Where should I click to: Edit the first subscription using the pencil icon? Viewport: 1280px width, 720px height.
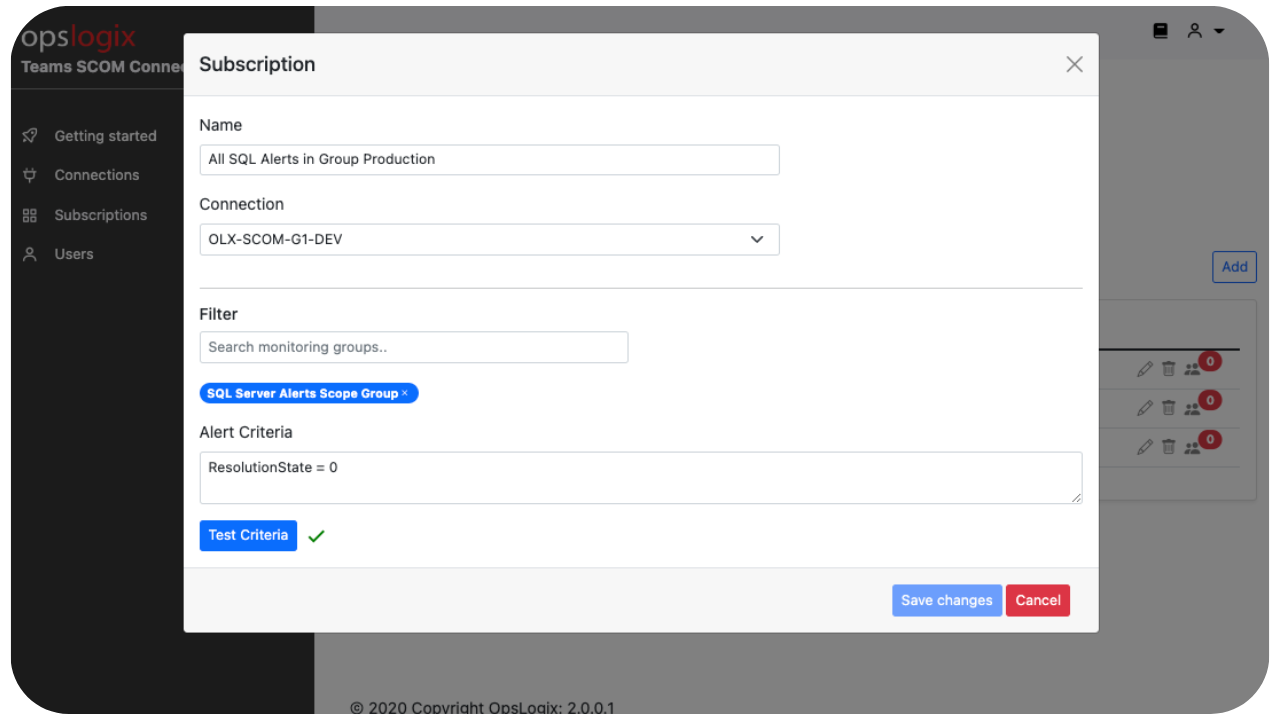[1145, 368]
